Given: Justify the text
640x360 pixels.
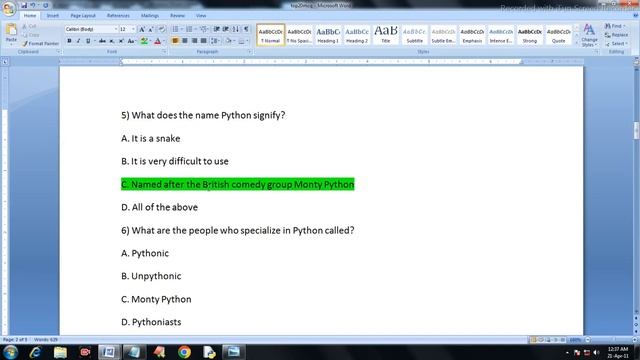Looking at the screenshot, I should [204, 41].
